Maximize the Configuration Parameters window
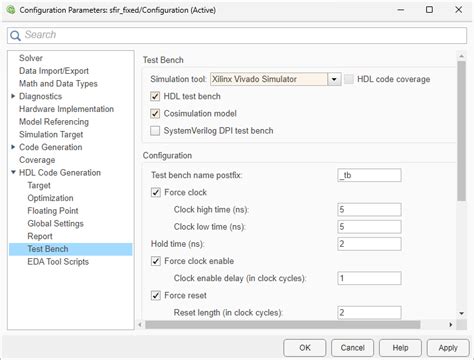 click(x=429, y=10)
